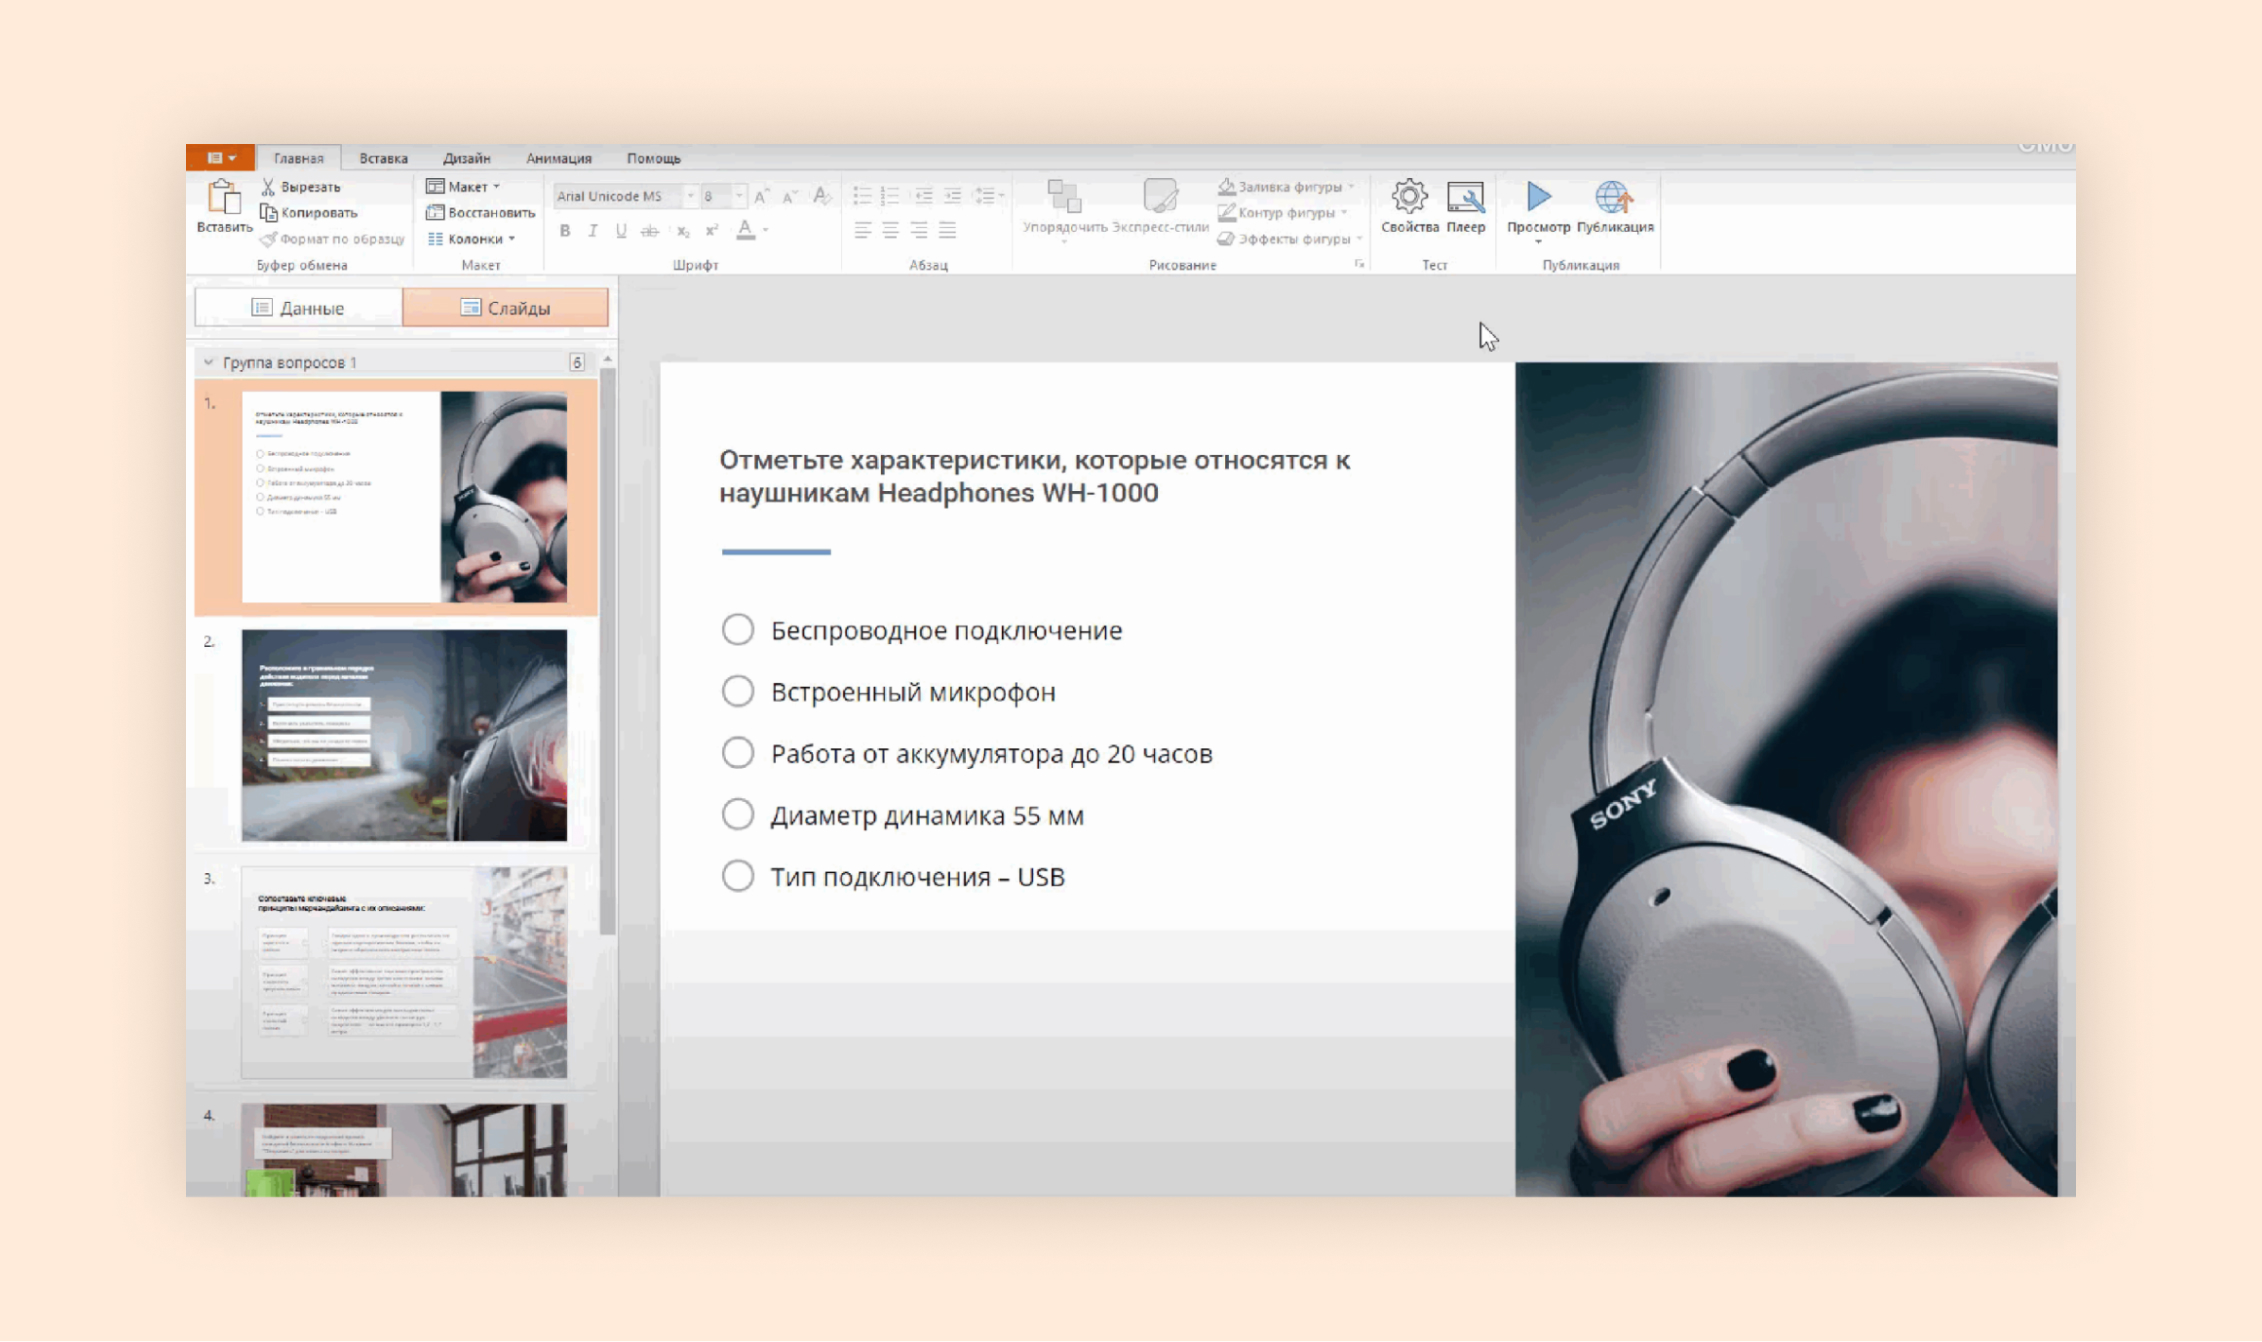Toggle strikethrough formatting
Image resolution: width=2262 pixels, height=1342 pixels.
point(650,231)
